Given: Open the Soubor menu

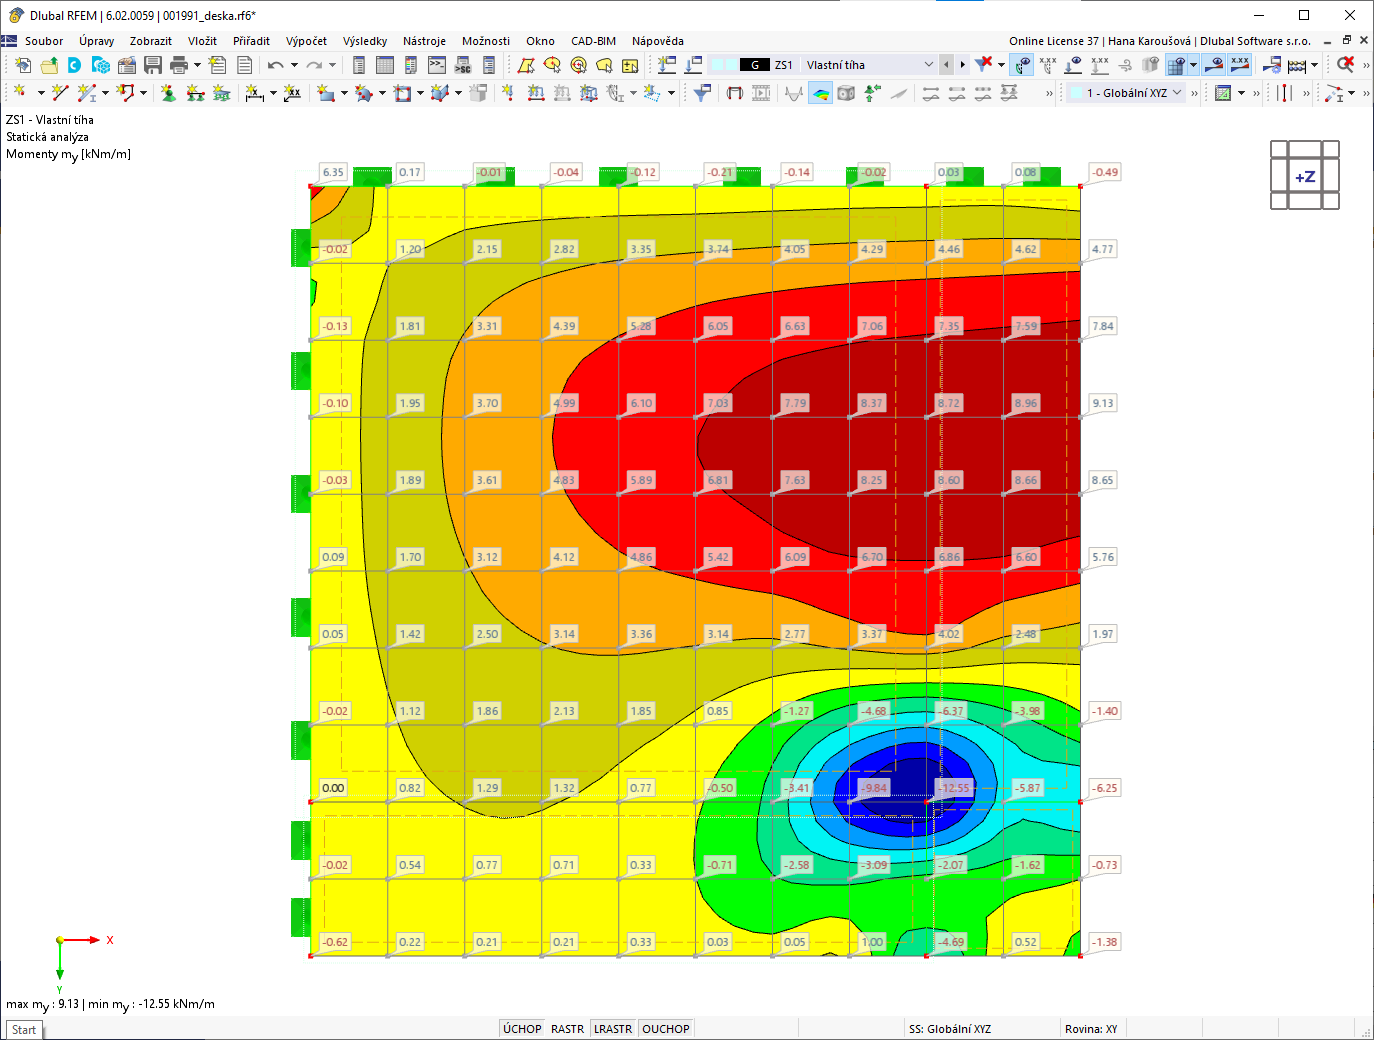Looking at the screenshot, I should [44, 41].
